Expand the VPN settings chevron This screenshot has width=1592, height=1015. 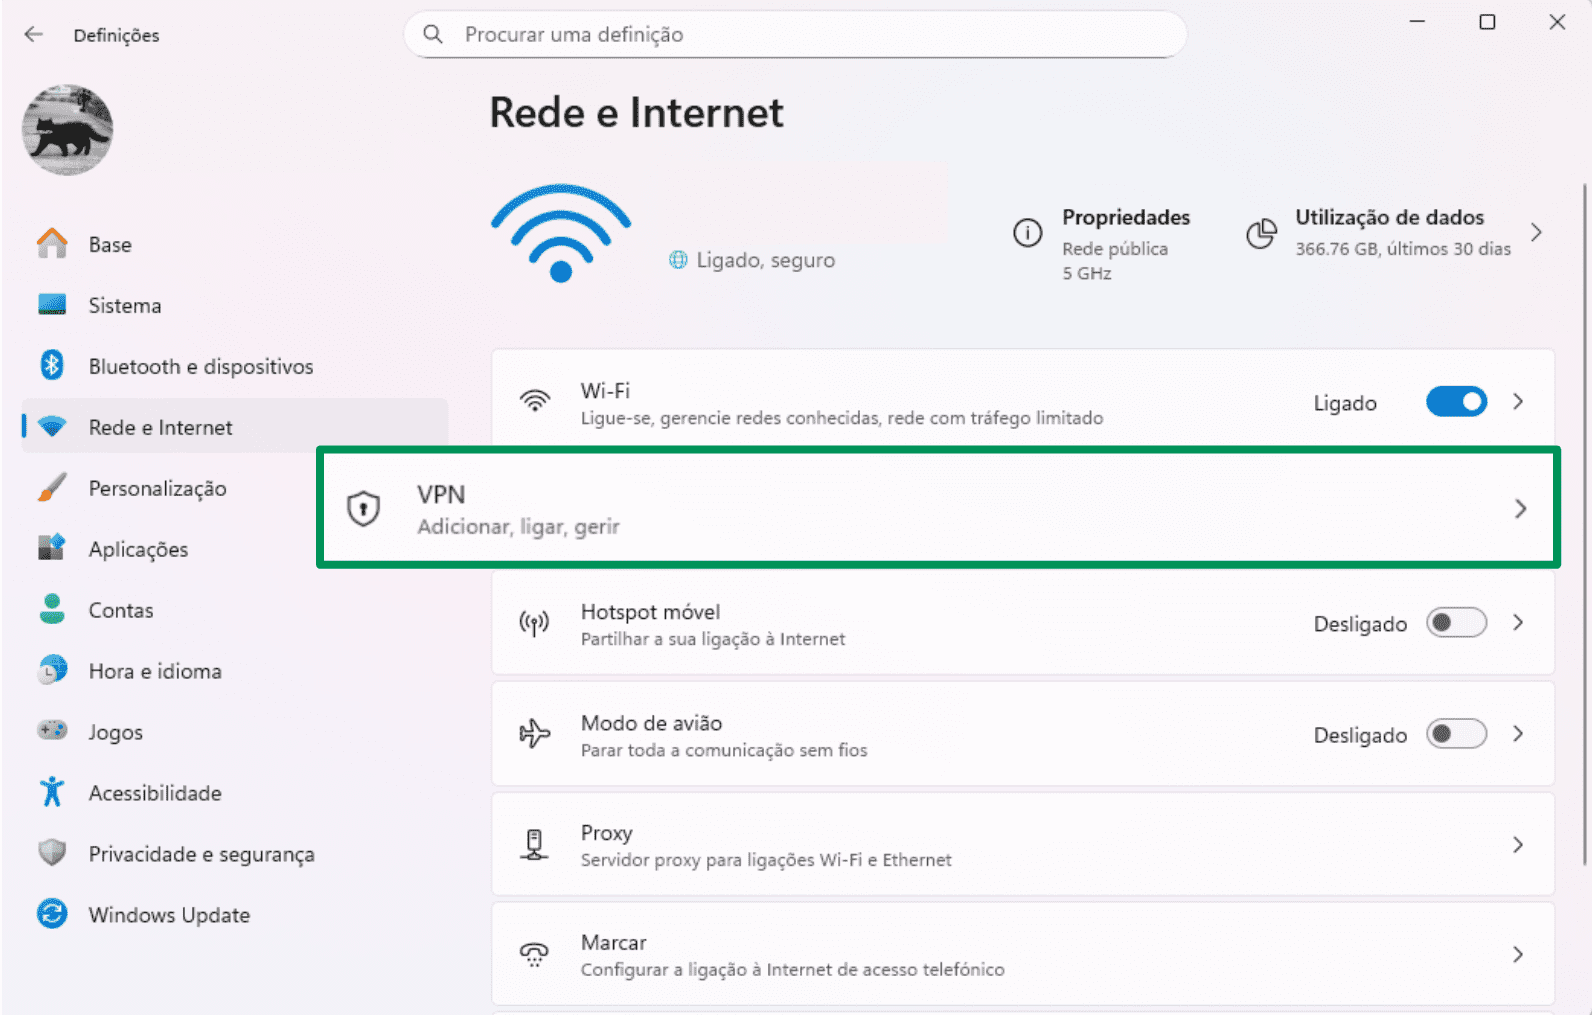(x=1521, y=508)
